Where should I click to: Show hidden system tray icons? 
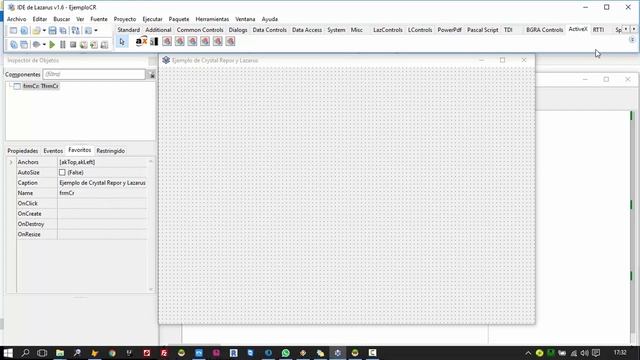(x=528, y=353)
